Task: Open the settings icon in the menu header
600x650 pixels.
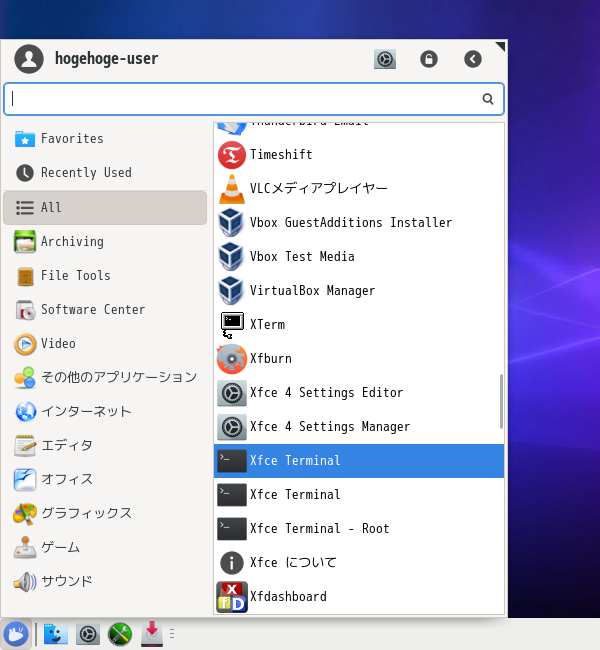Action: (385, 59)
